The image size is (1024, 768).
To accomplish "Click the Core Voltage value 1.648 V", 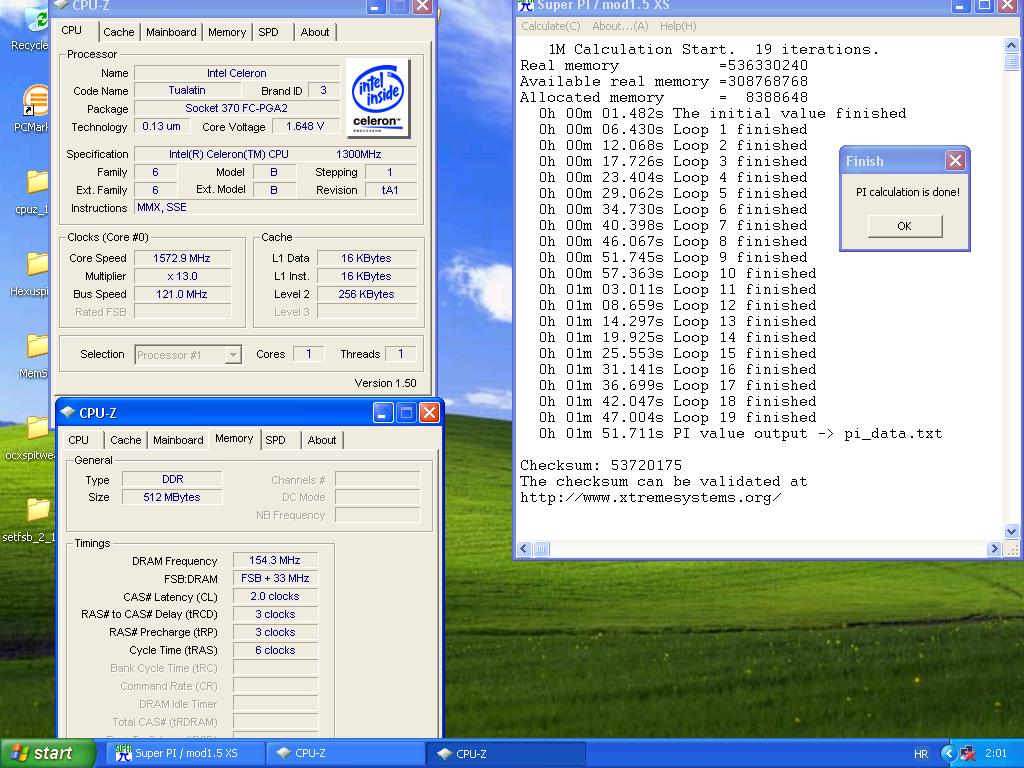I will [x=305, y=126].
